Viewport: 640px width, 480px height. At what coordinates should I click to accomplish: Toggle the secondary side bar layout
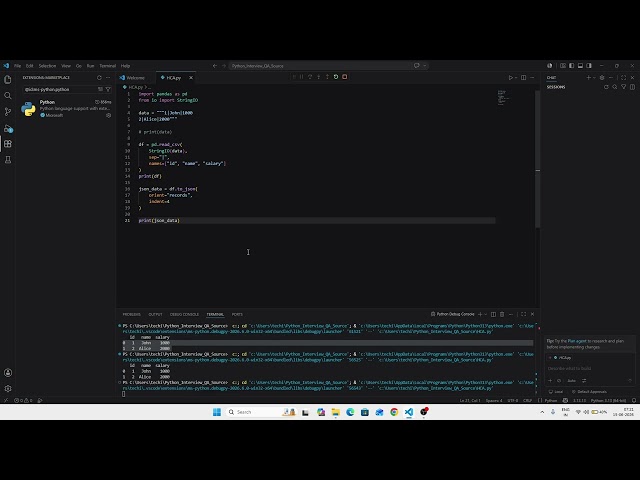(589, 66)
